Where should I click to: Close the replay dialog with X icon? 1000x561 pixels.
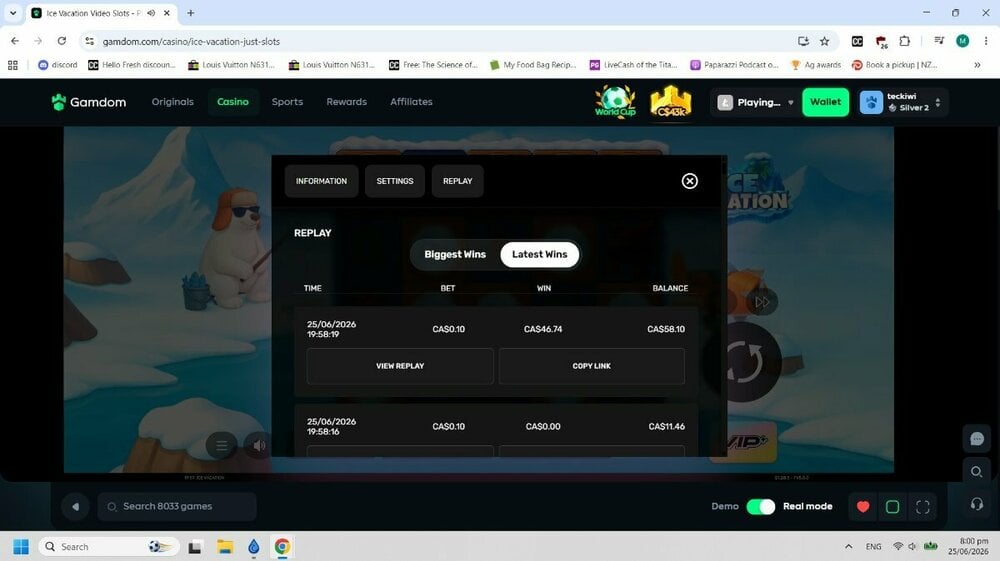(x=689, y=181)
